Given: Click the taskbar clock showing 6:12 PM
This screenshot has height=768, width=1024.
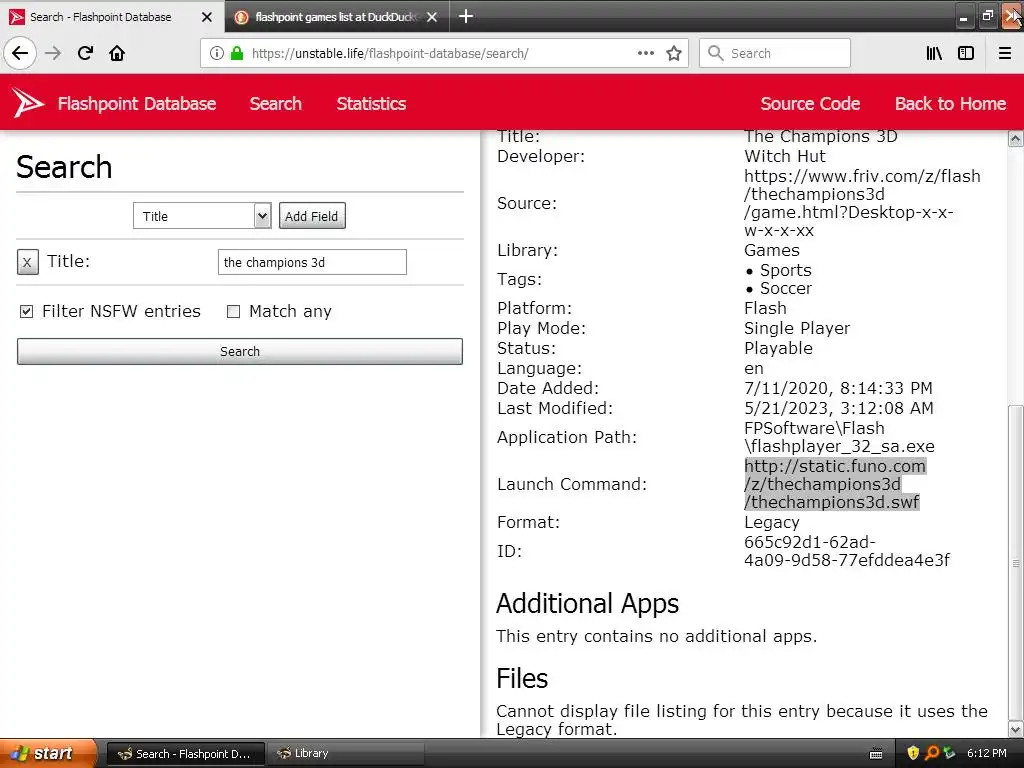Looking at the screenshot, I should pyautogui.click(x=987, y=753).
